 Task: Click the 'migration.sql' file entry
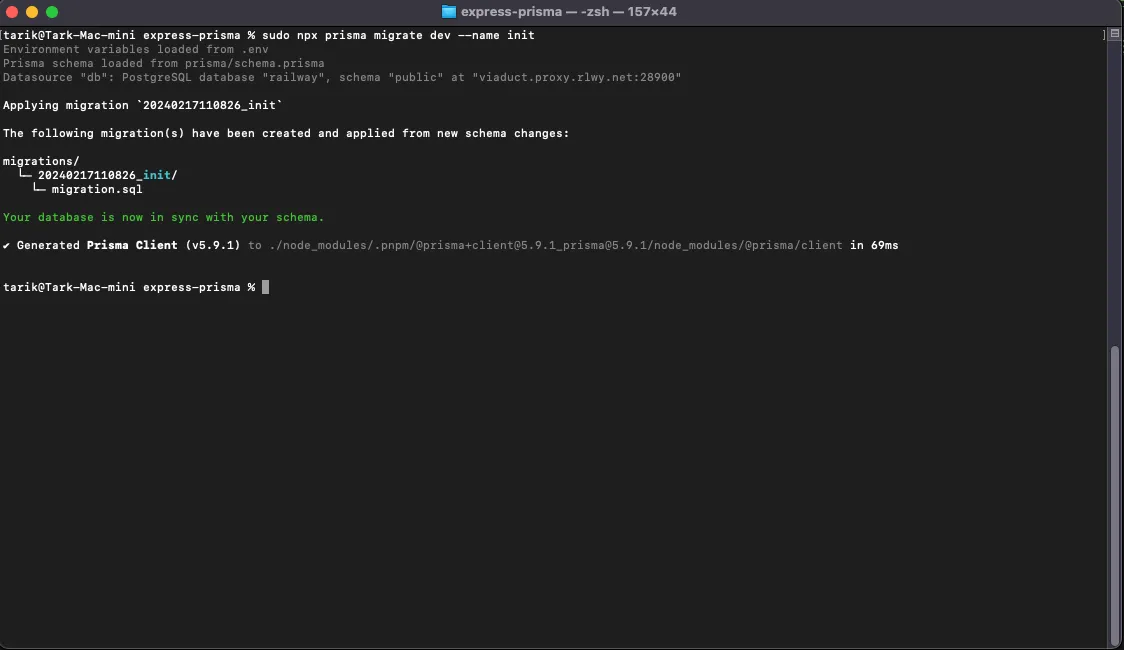tap(97, 189)
